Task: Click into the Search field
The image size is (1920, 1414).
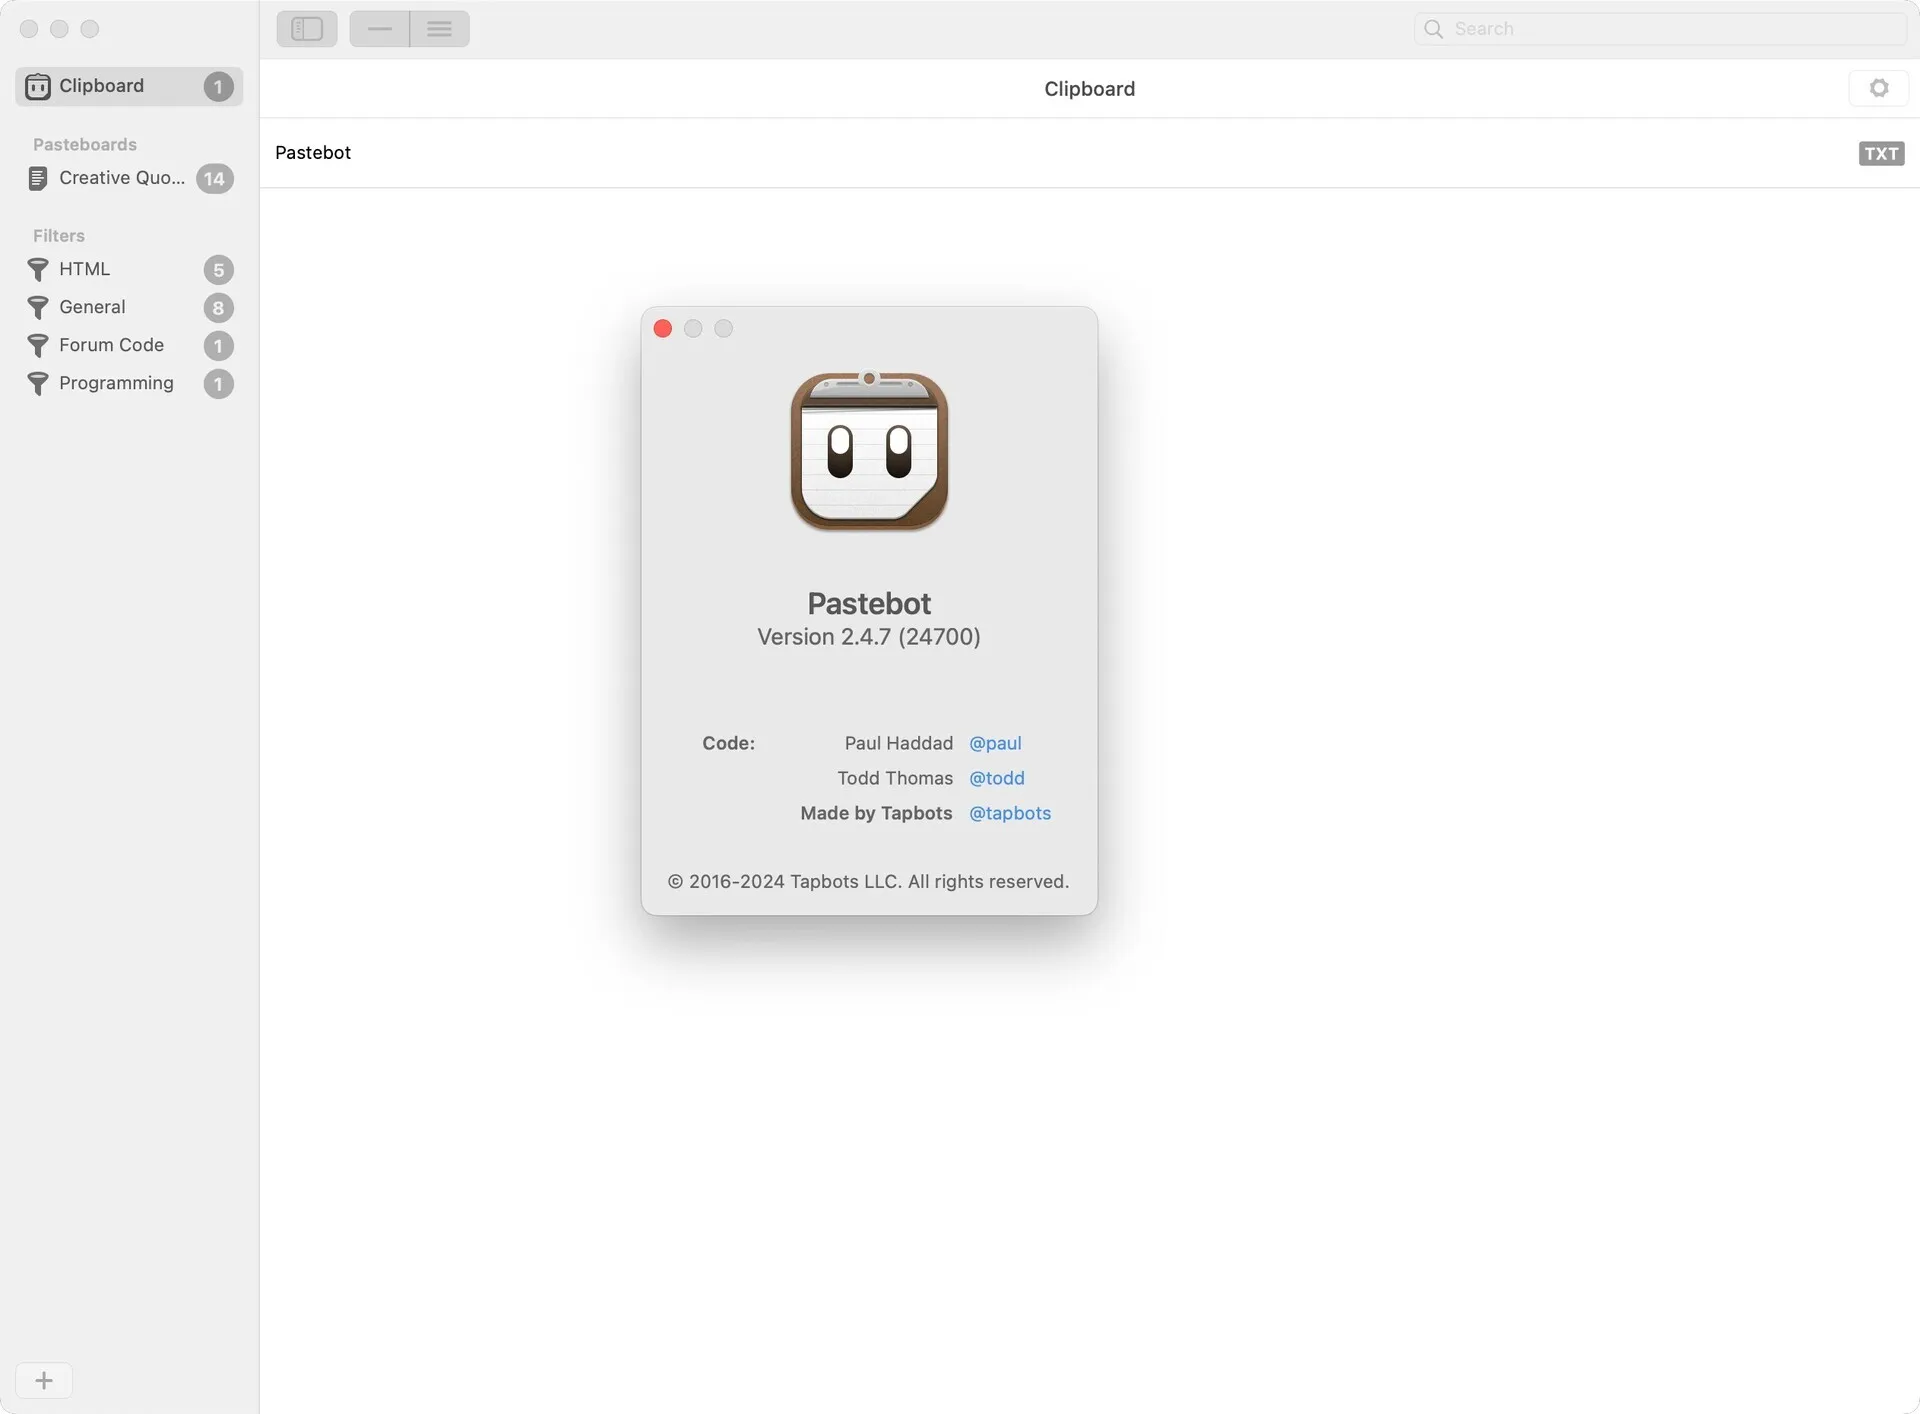Action: click(1660, 29)
